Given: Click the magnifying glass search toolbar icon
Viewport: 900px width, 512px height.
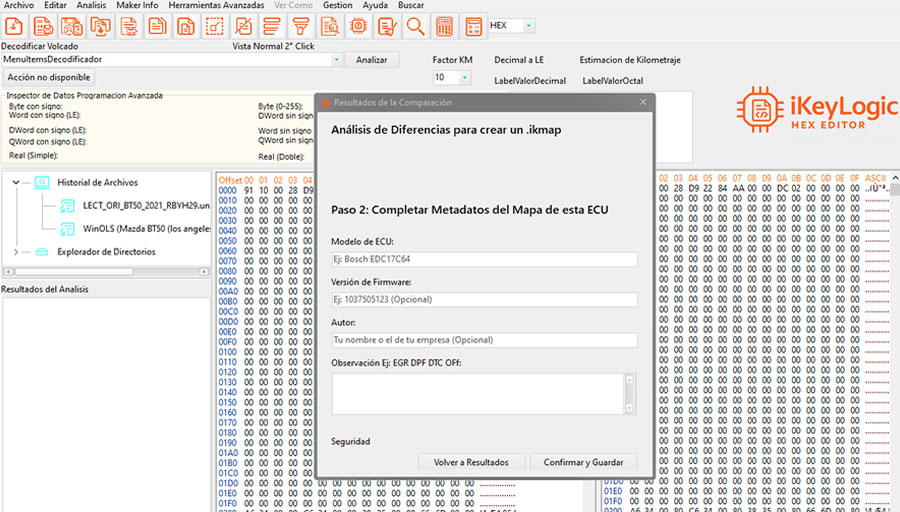Looking at the screenshot, I should [x=415, y=26].
